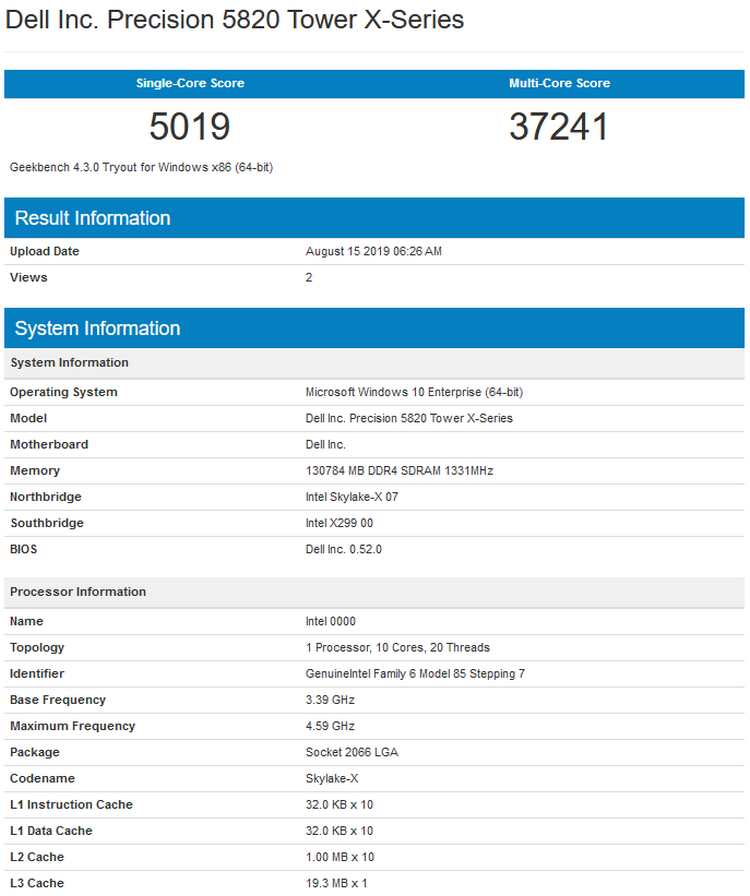
Task: Click the processor Name label
Action: tap(26, 621)
